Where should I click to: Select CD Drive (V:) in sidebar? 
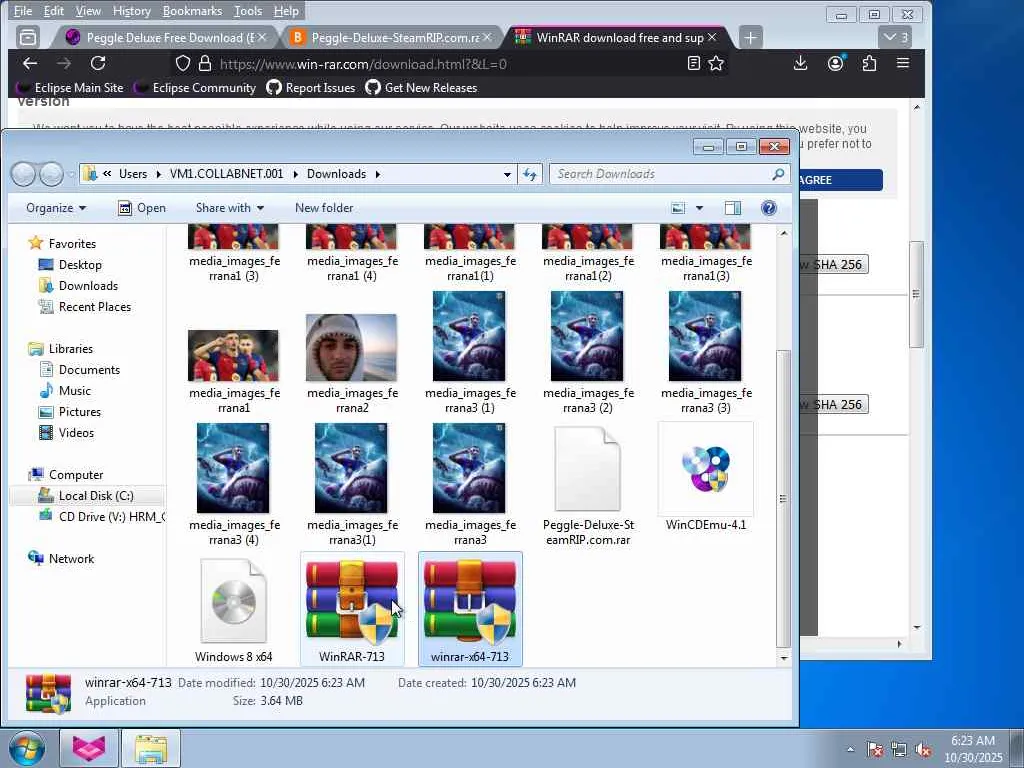click(101, 517)
